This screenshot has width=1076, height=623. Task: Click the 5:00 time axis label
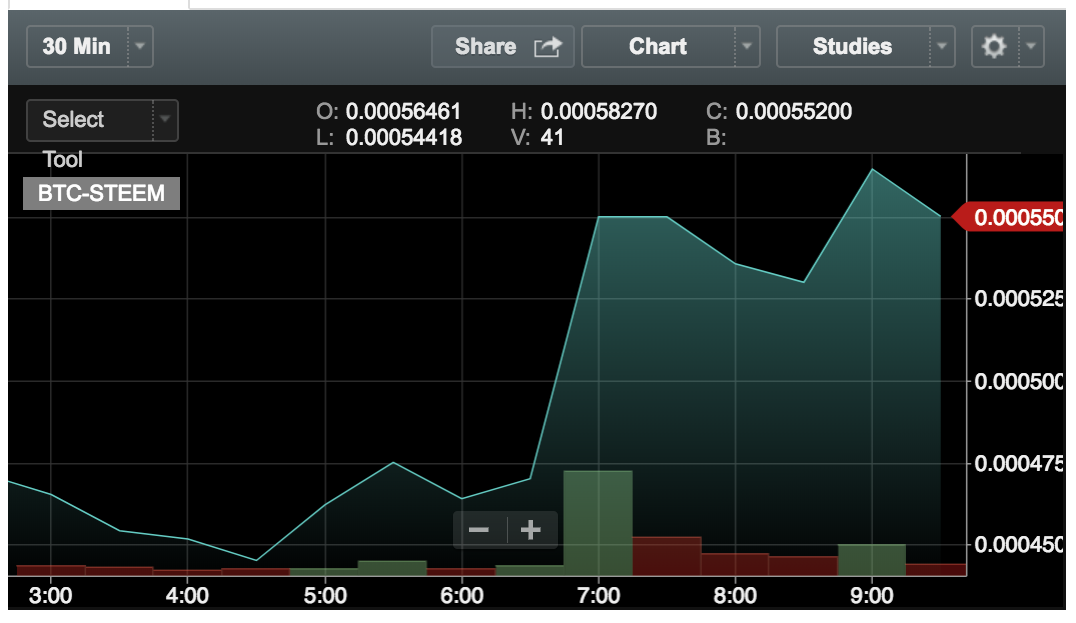[325, 595]
